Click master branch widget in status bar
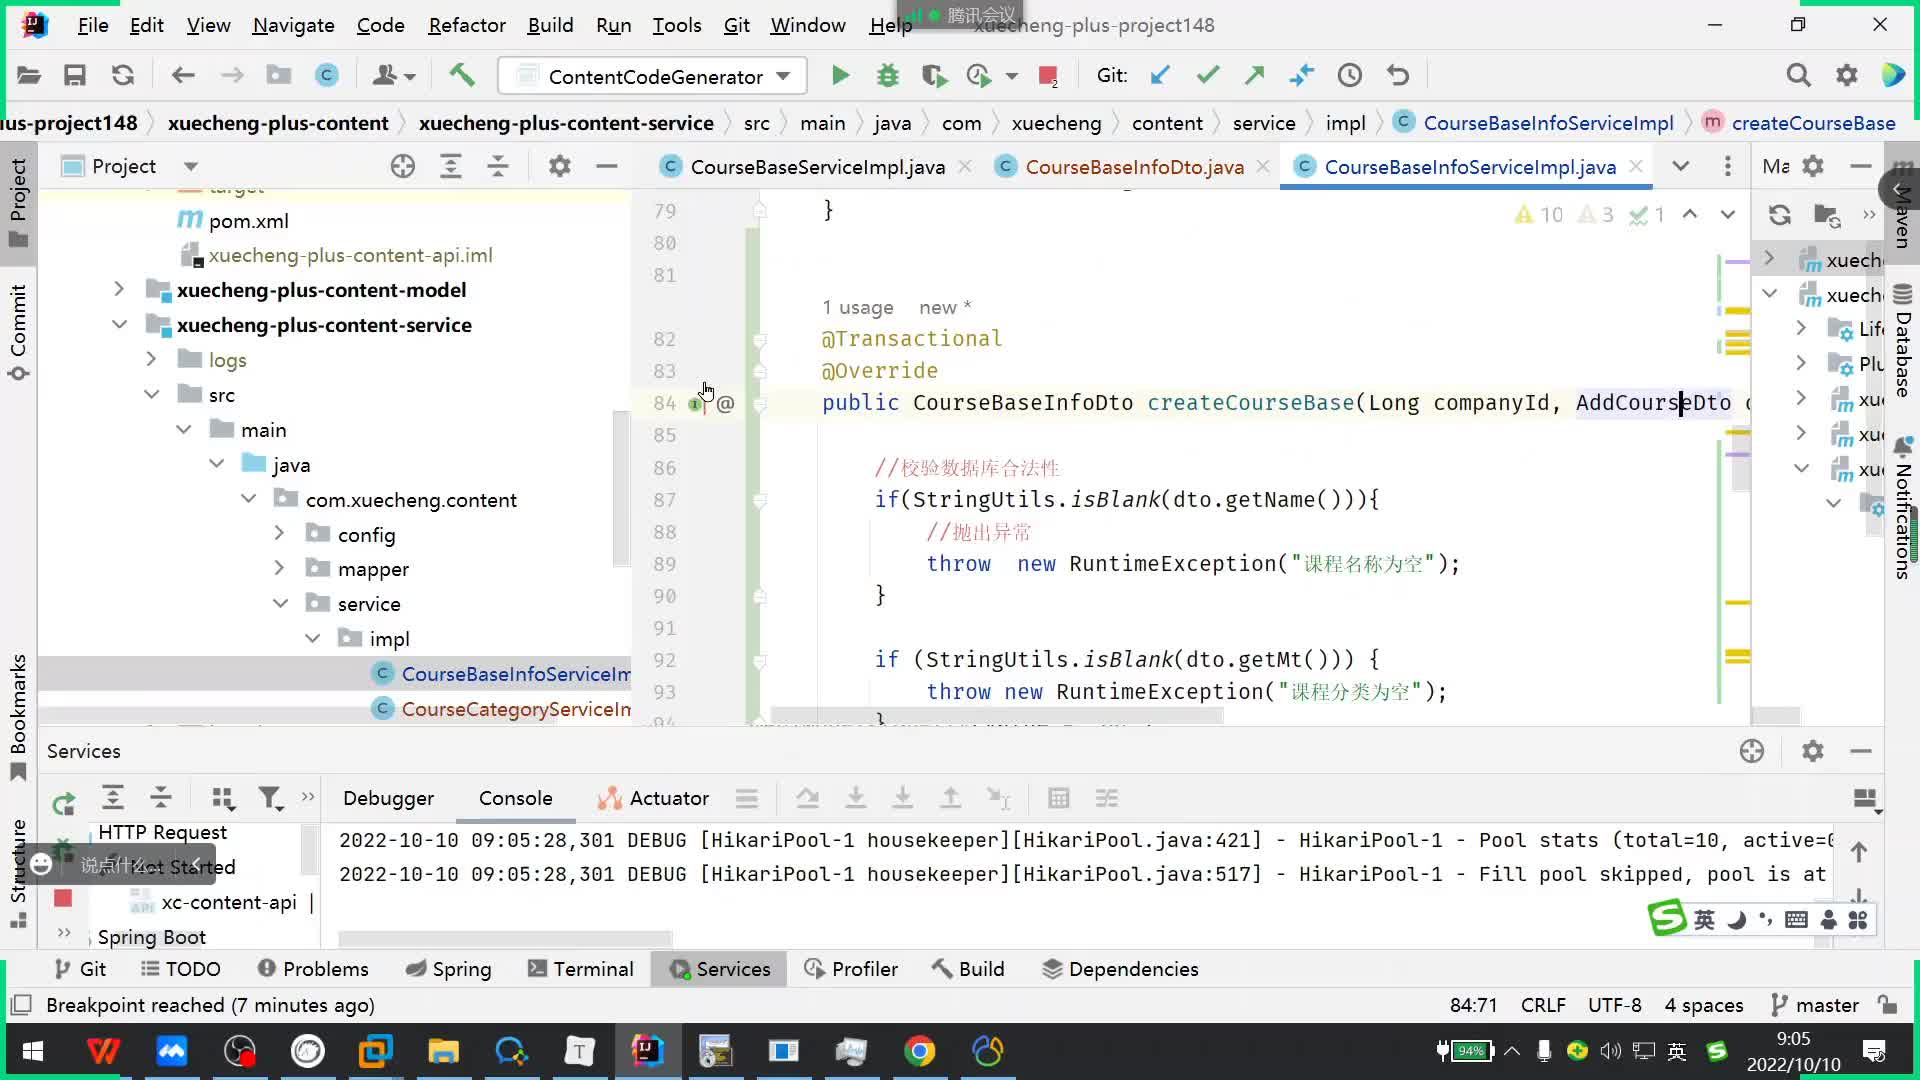This screenshot has width=1920, height=1080. 1814,1005
